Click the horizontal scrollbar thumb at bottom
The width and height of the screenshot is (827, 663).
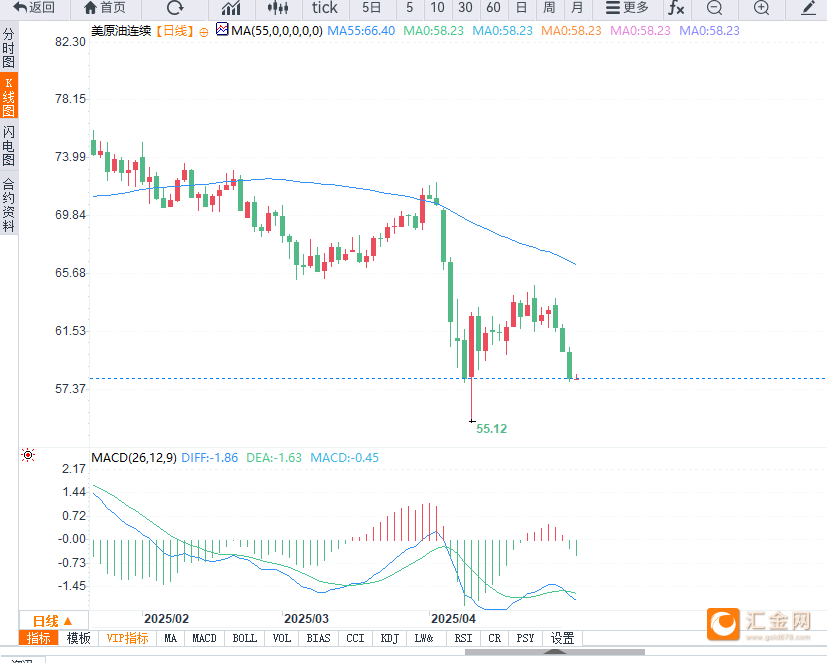pyautogui.click(x=555, y=652)
